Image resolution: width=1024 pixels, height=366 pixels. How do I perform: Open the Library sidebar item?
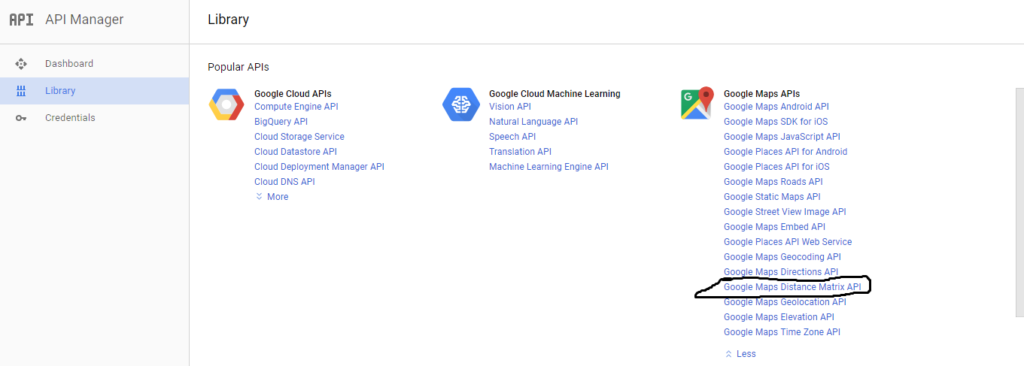click(x=95, y=91)
